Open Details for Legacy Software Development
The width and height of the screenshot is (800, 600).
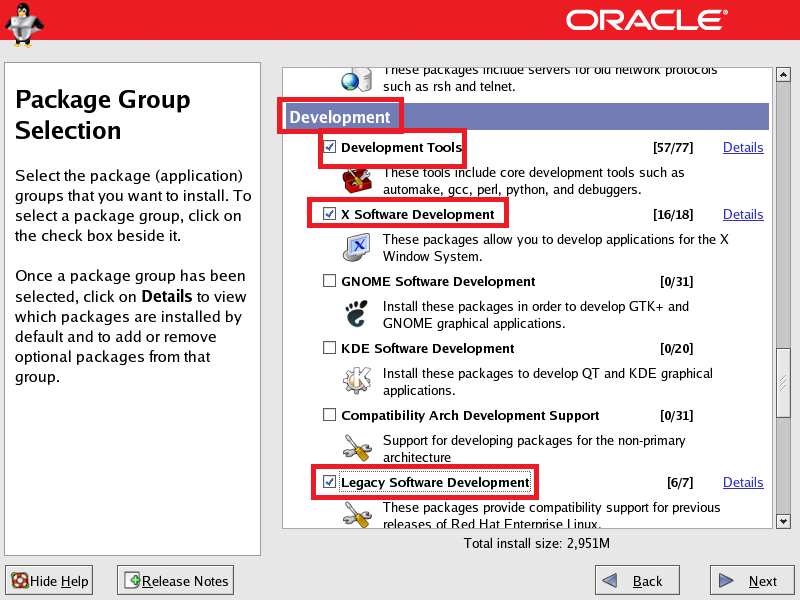pos(743,482)
